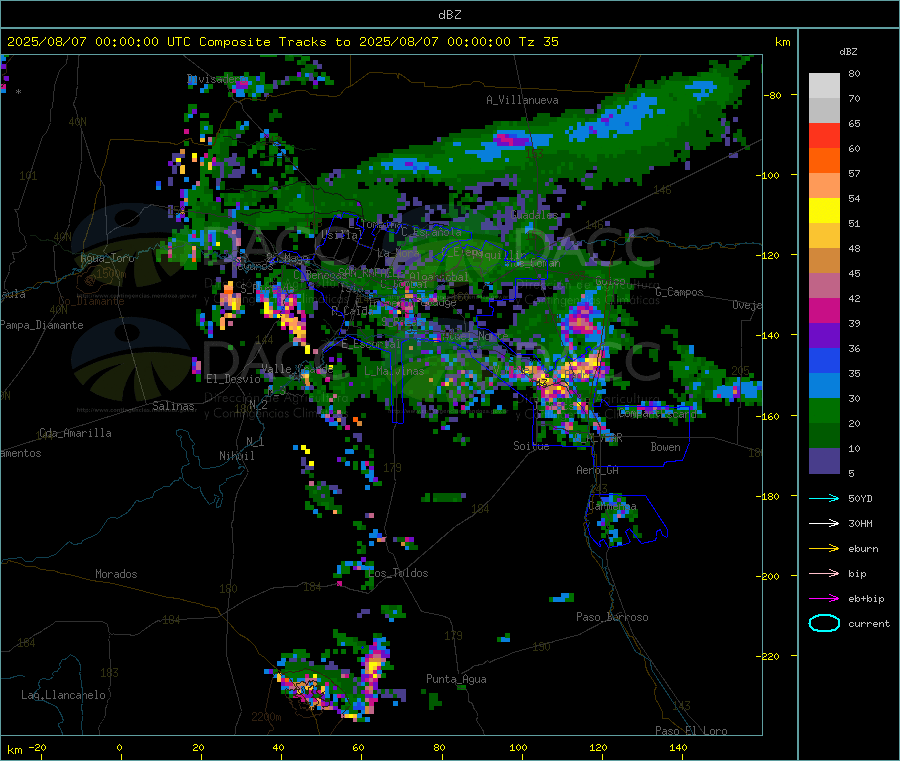The height and width of the screenshot is (761, 900).
Task: Click the 'Soitue' place label
Action: (x=531, y=446)
